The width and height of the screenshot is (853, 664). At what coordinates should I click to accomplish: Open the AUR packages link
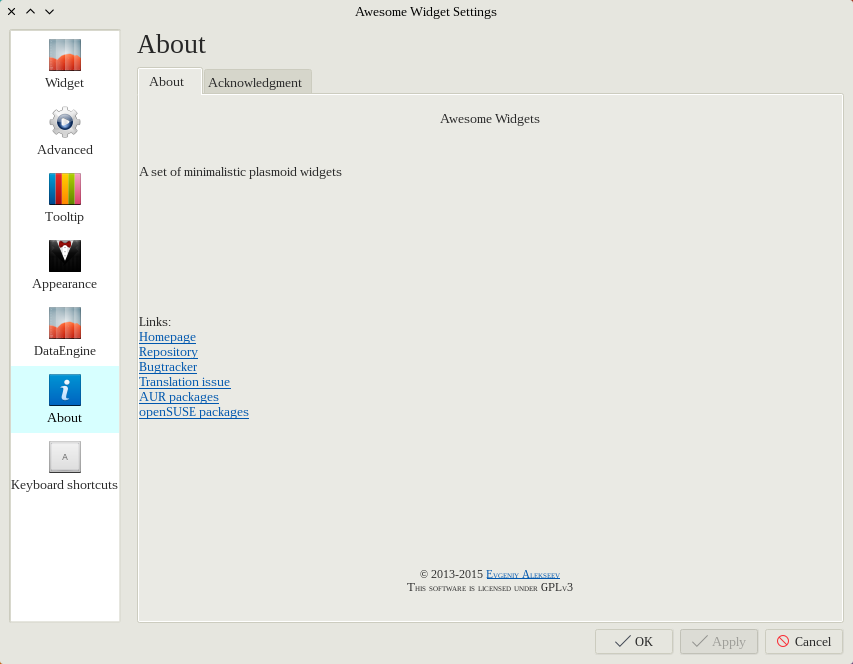178,397
